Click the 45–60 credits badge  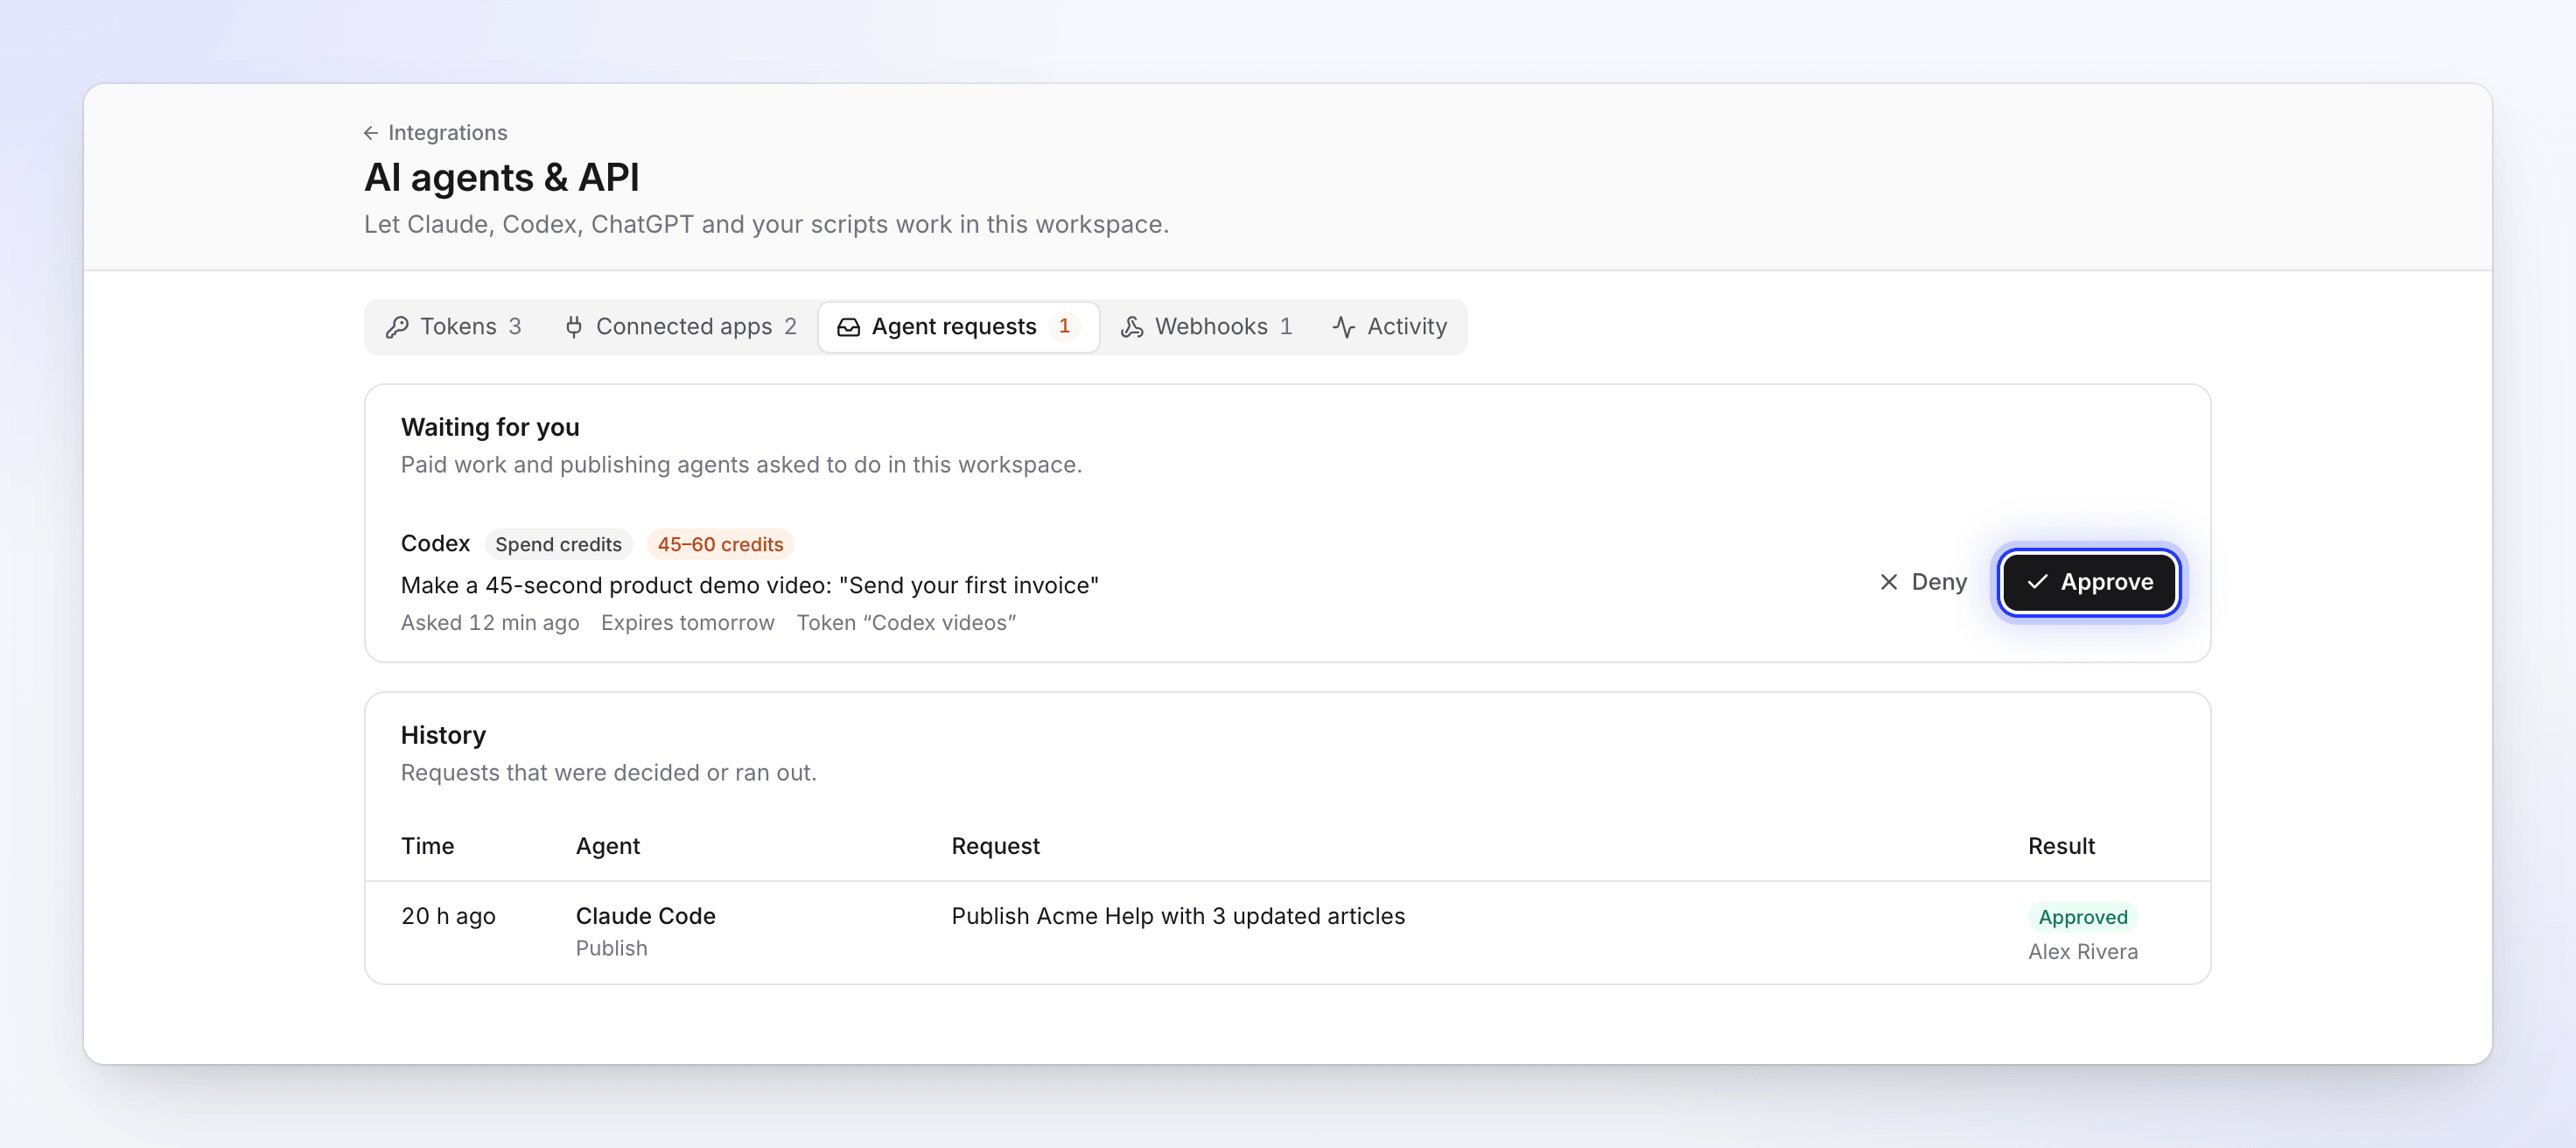click(720, 544)
